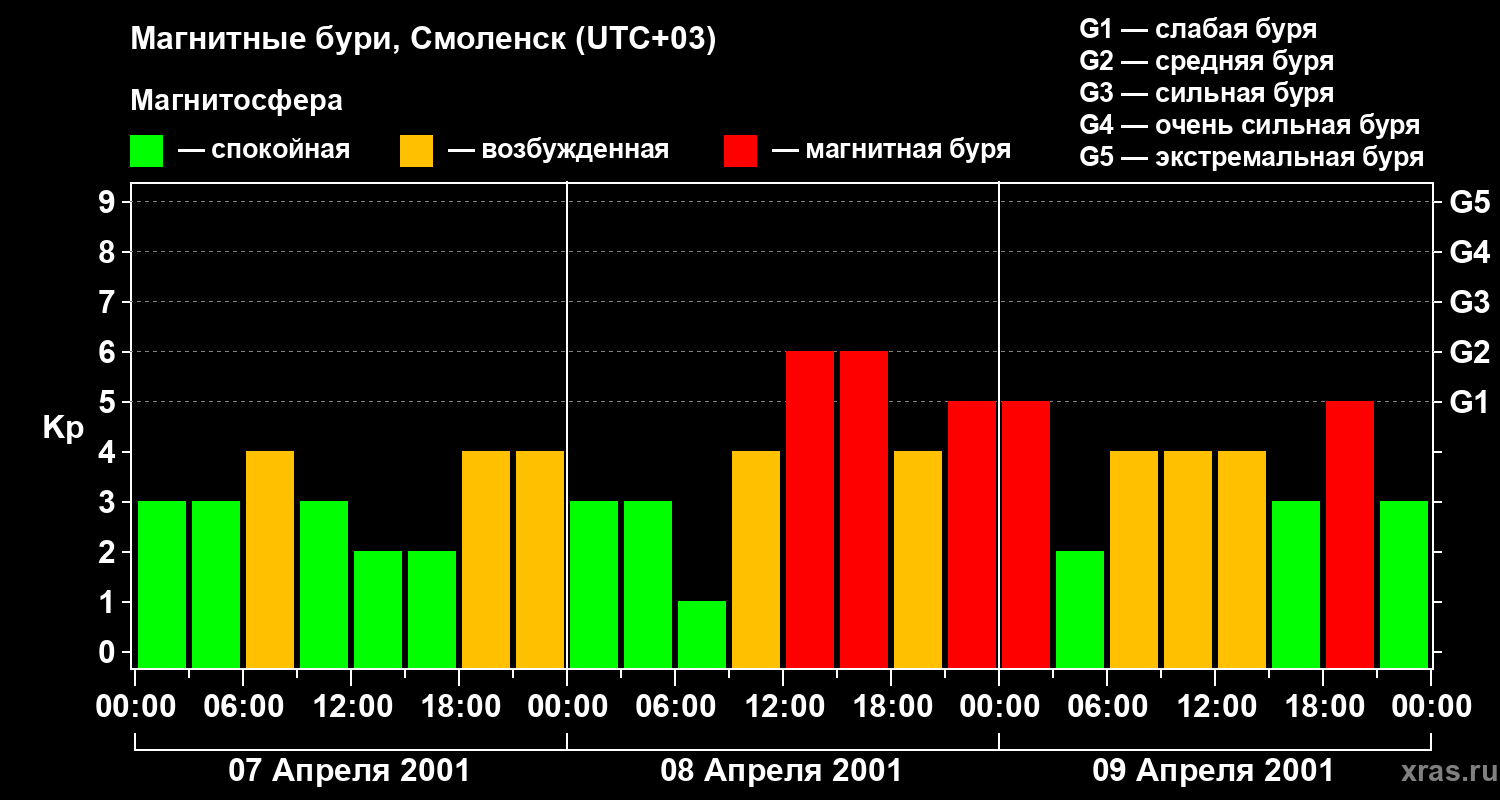Click the red 'магнитная буря' legend swatch

(740, 151)
